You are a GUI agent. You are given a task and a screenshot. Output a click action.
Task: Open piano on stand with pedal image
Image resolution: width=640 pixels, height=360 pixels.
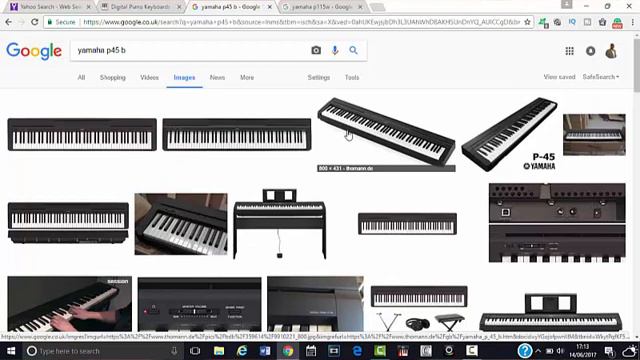click(280, 224)
